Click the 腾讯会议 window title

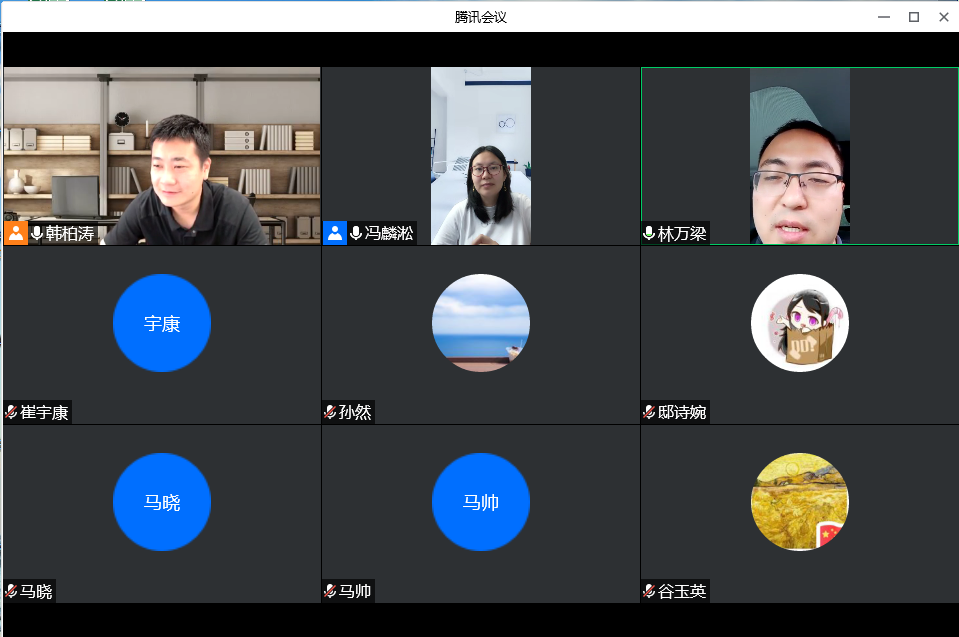pos(481,17)
